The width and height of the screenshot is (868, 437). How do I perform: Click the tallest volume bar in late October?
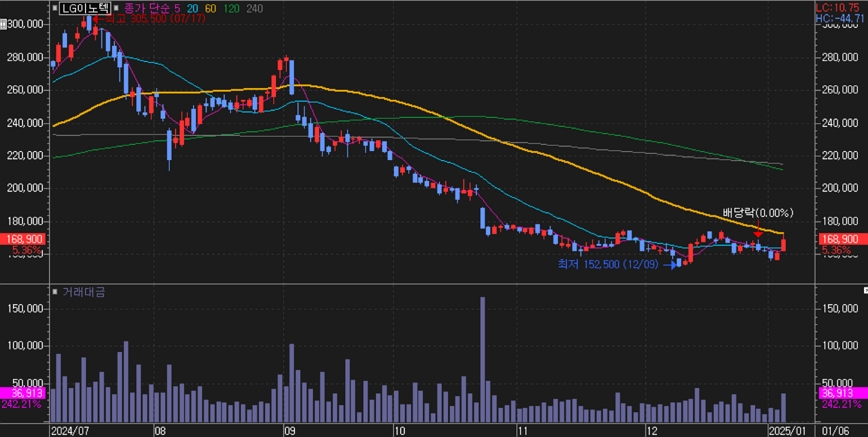pos(483,359)
